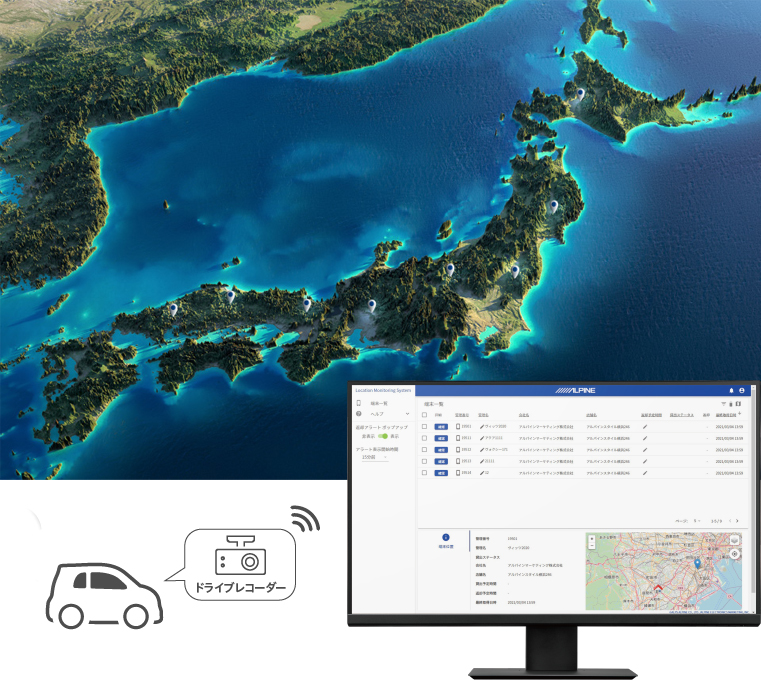Click the blue status button in third row
Viewport: 761px width, 680px height.
click(x=441, y=450)
